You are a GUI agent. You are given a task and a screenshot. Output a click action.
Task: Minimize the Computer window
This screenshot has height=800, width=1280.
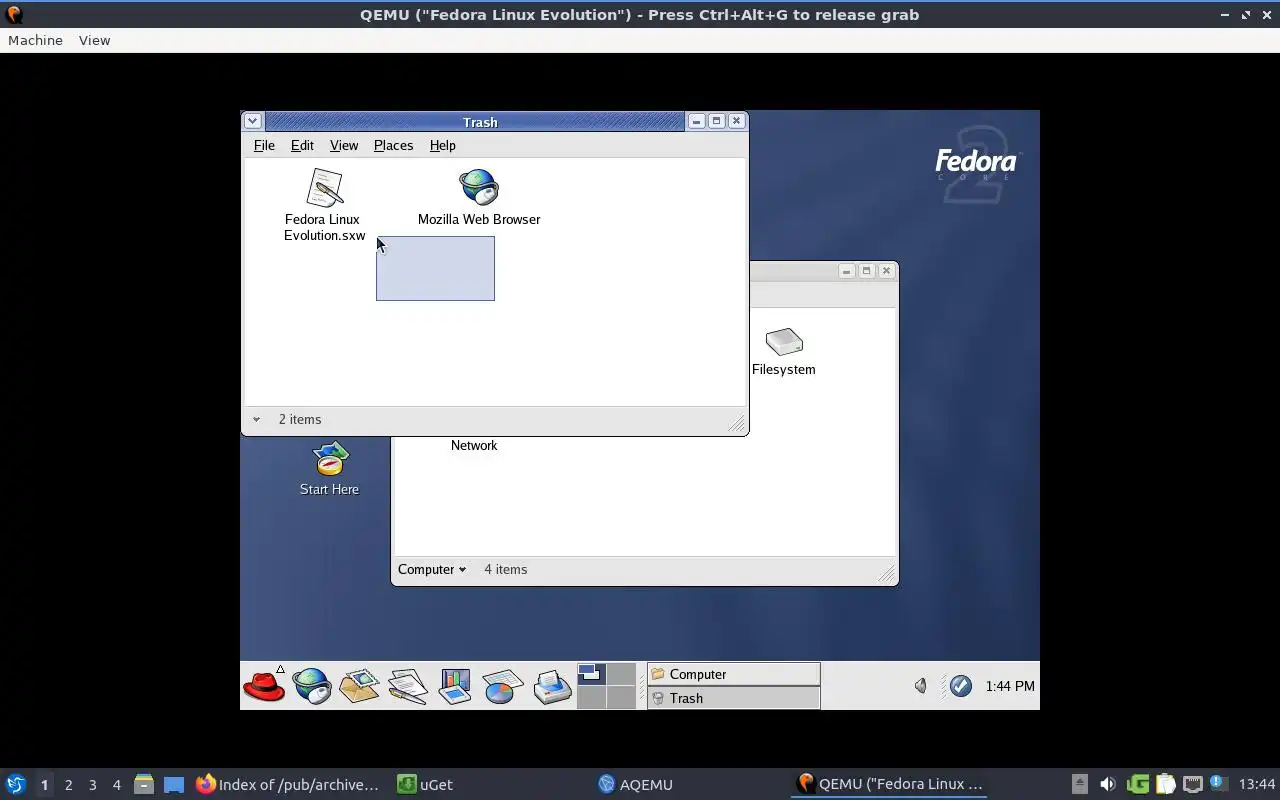(846, 271)
